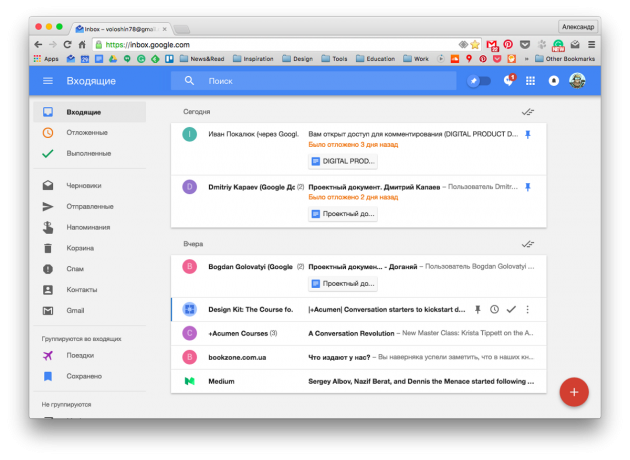This screenshot has width=630, height=460.
Task: Open Gmail link in sidebar
Action: coord(90,311)
